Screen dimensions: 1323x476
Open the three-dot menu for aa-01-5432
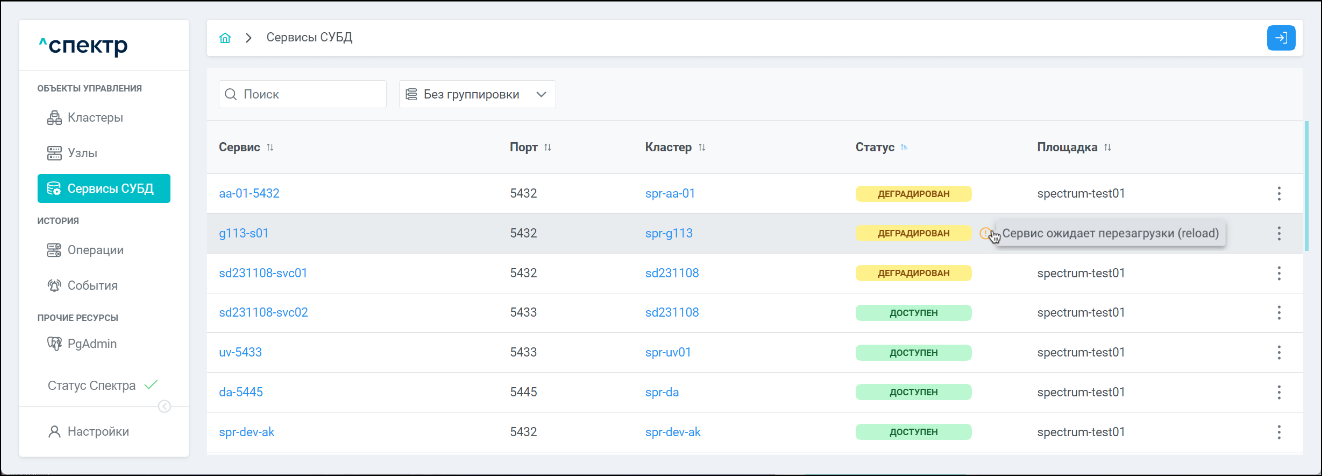tap(1279, 194)
